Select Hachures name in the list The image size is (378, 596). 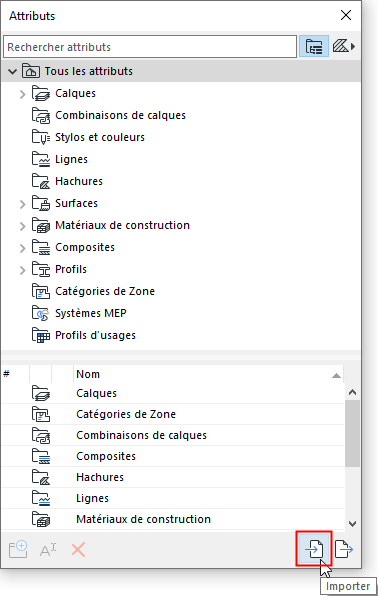click(100, 477)
